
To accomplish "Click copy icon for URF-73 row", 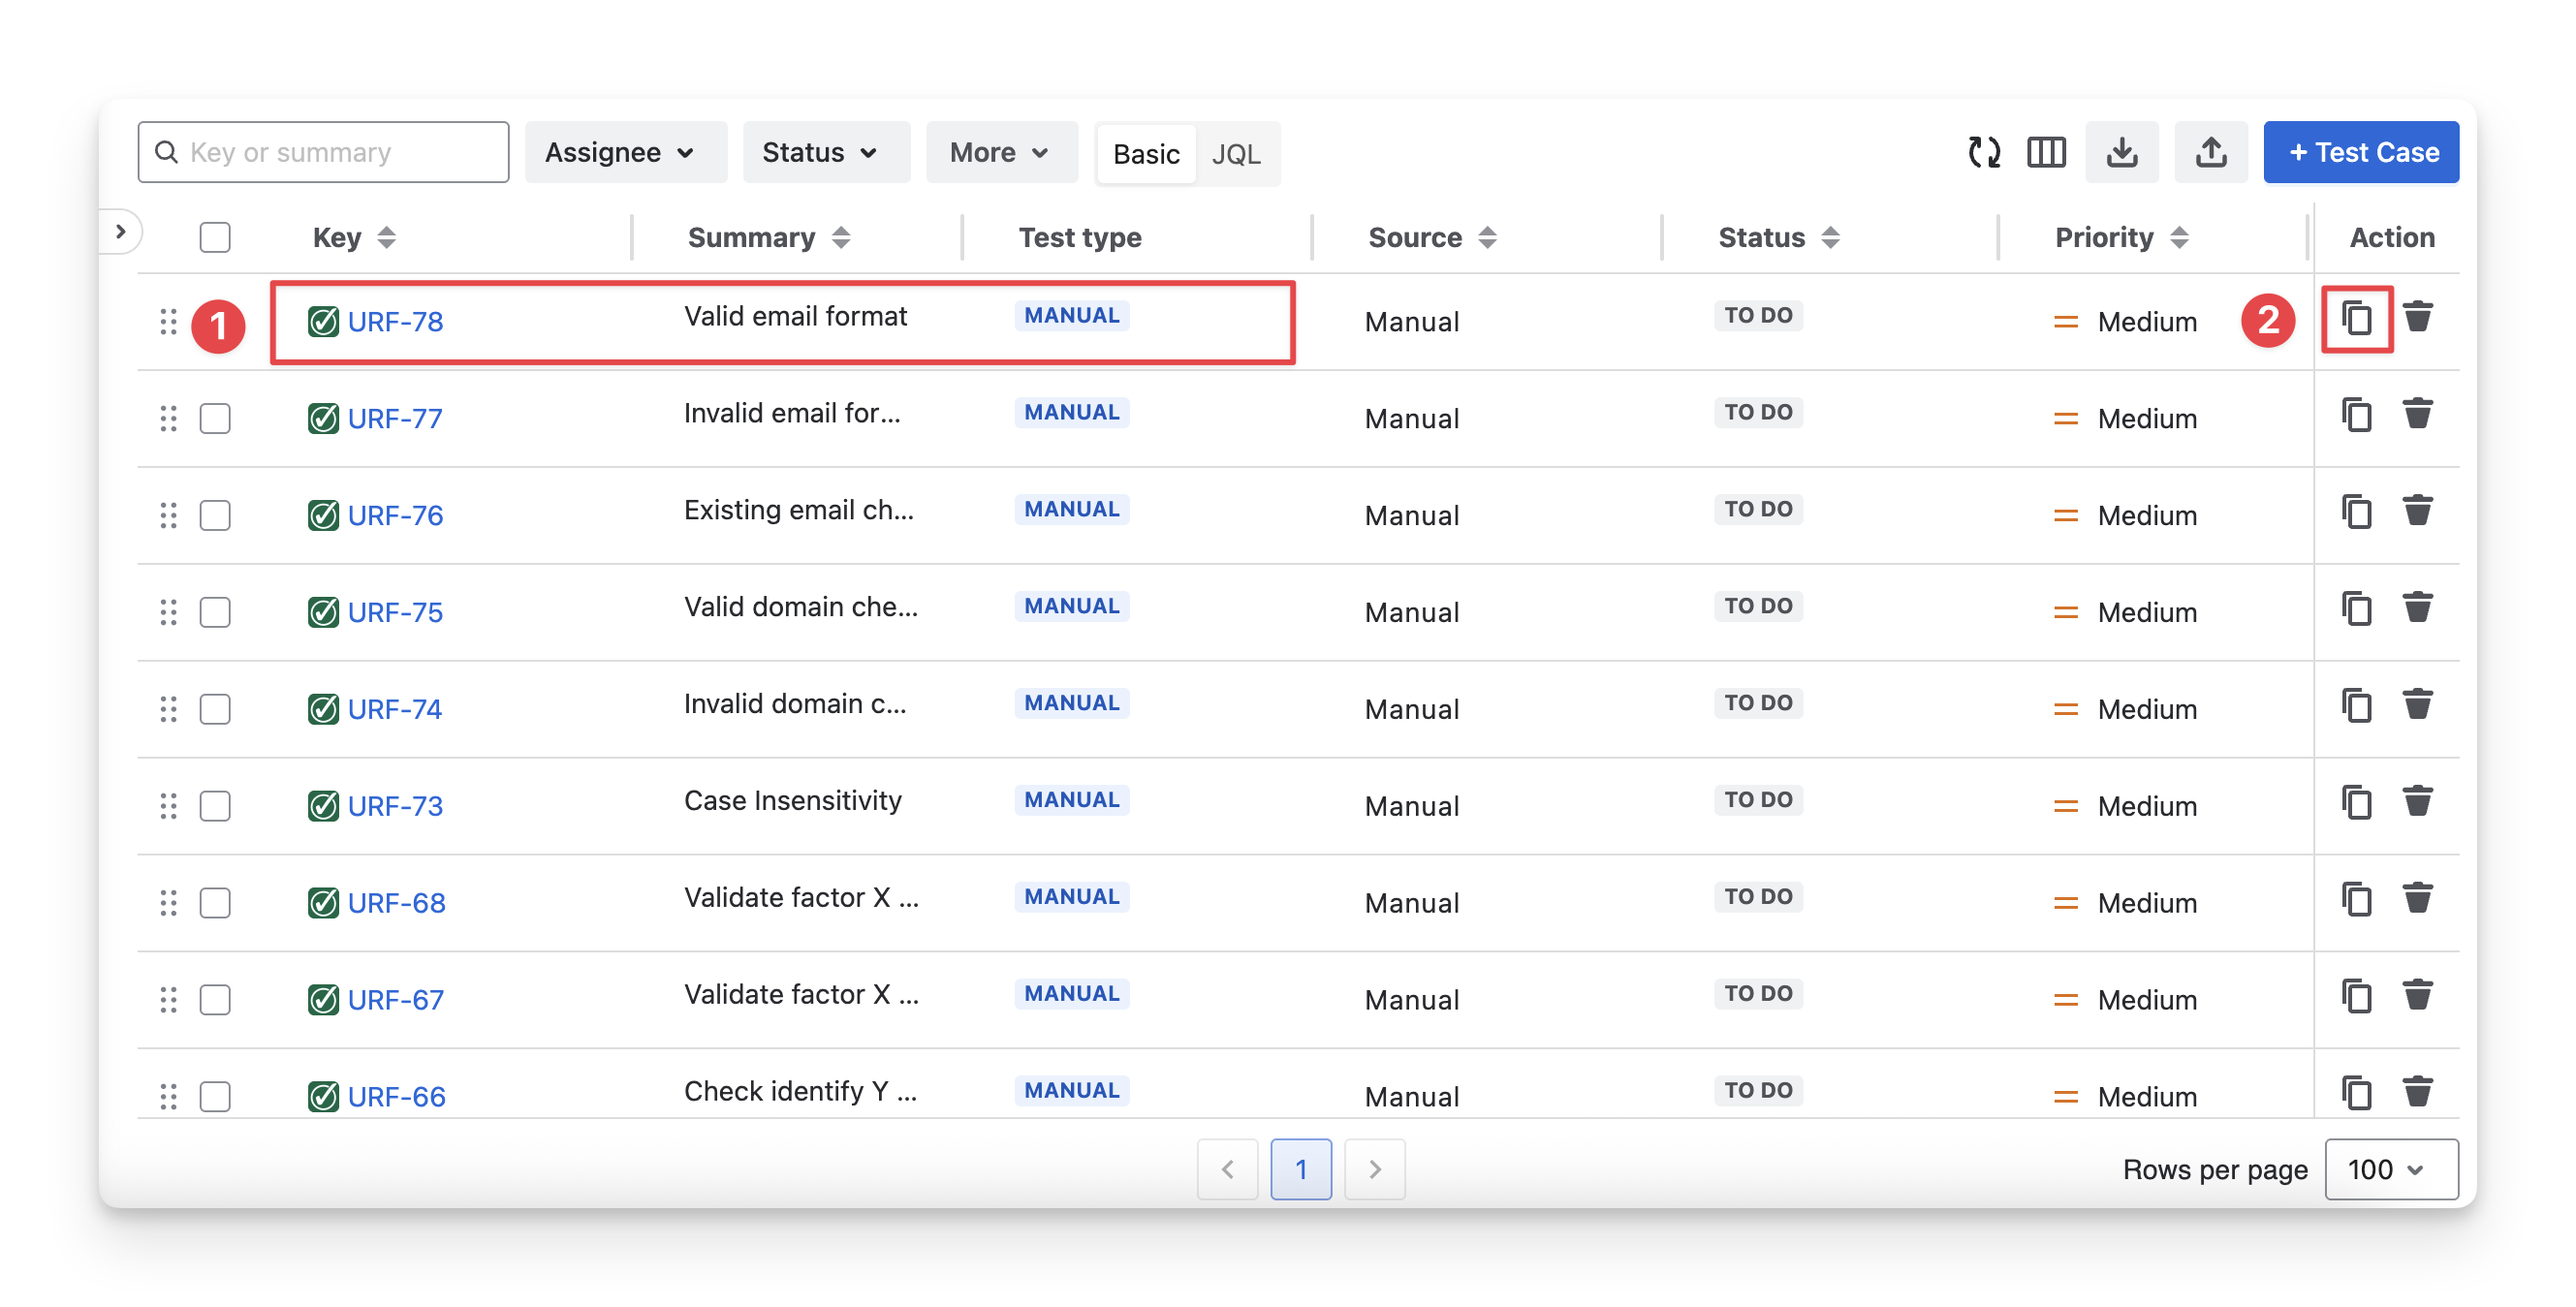I will click(x=2356, y=802).
